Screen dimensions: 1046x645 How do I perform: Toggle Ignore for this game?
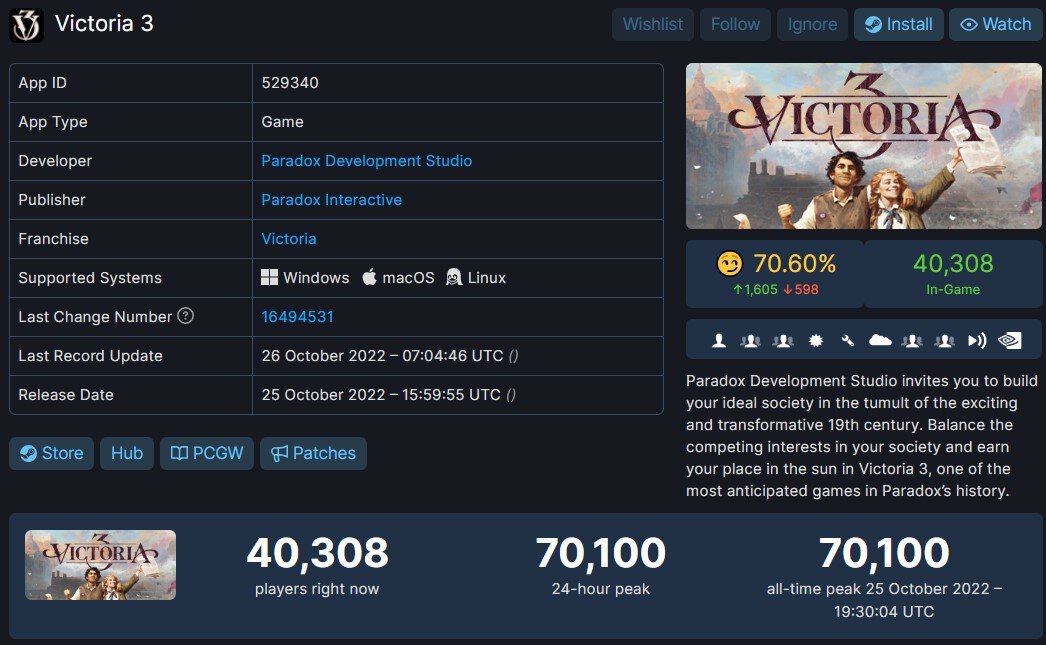(x=812, y=24)
